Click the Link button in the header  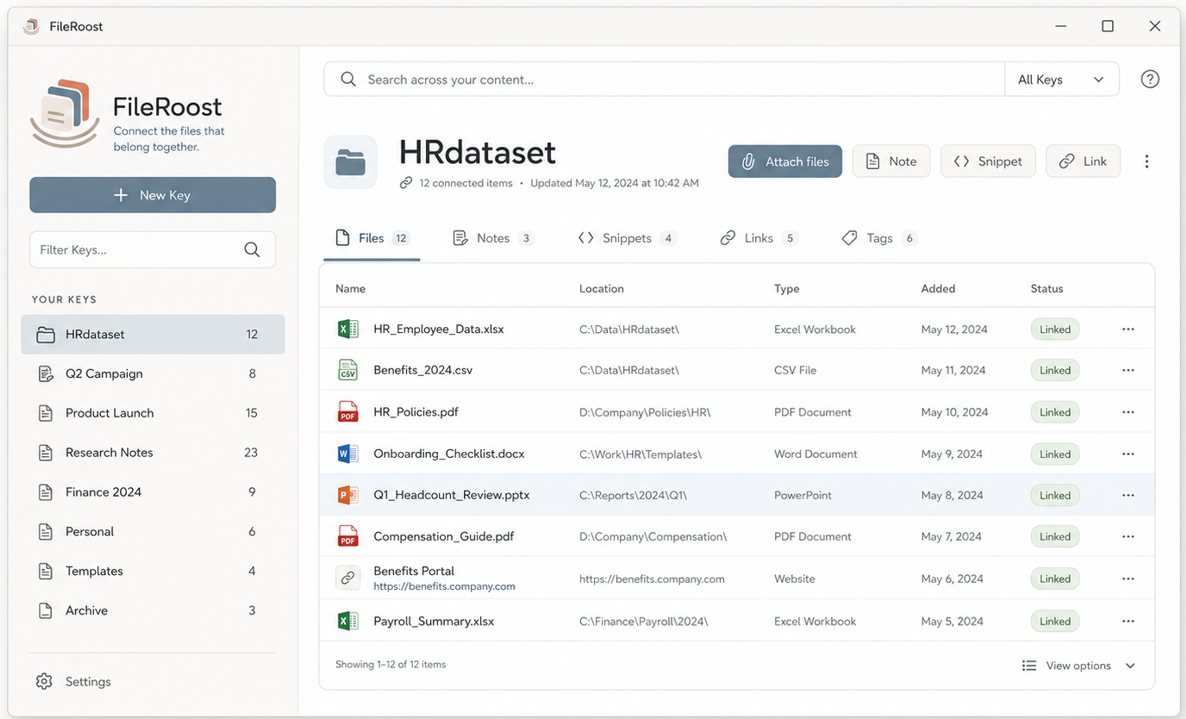point(1083,161)
